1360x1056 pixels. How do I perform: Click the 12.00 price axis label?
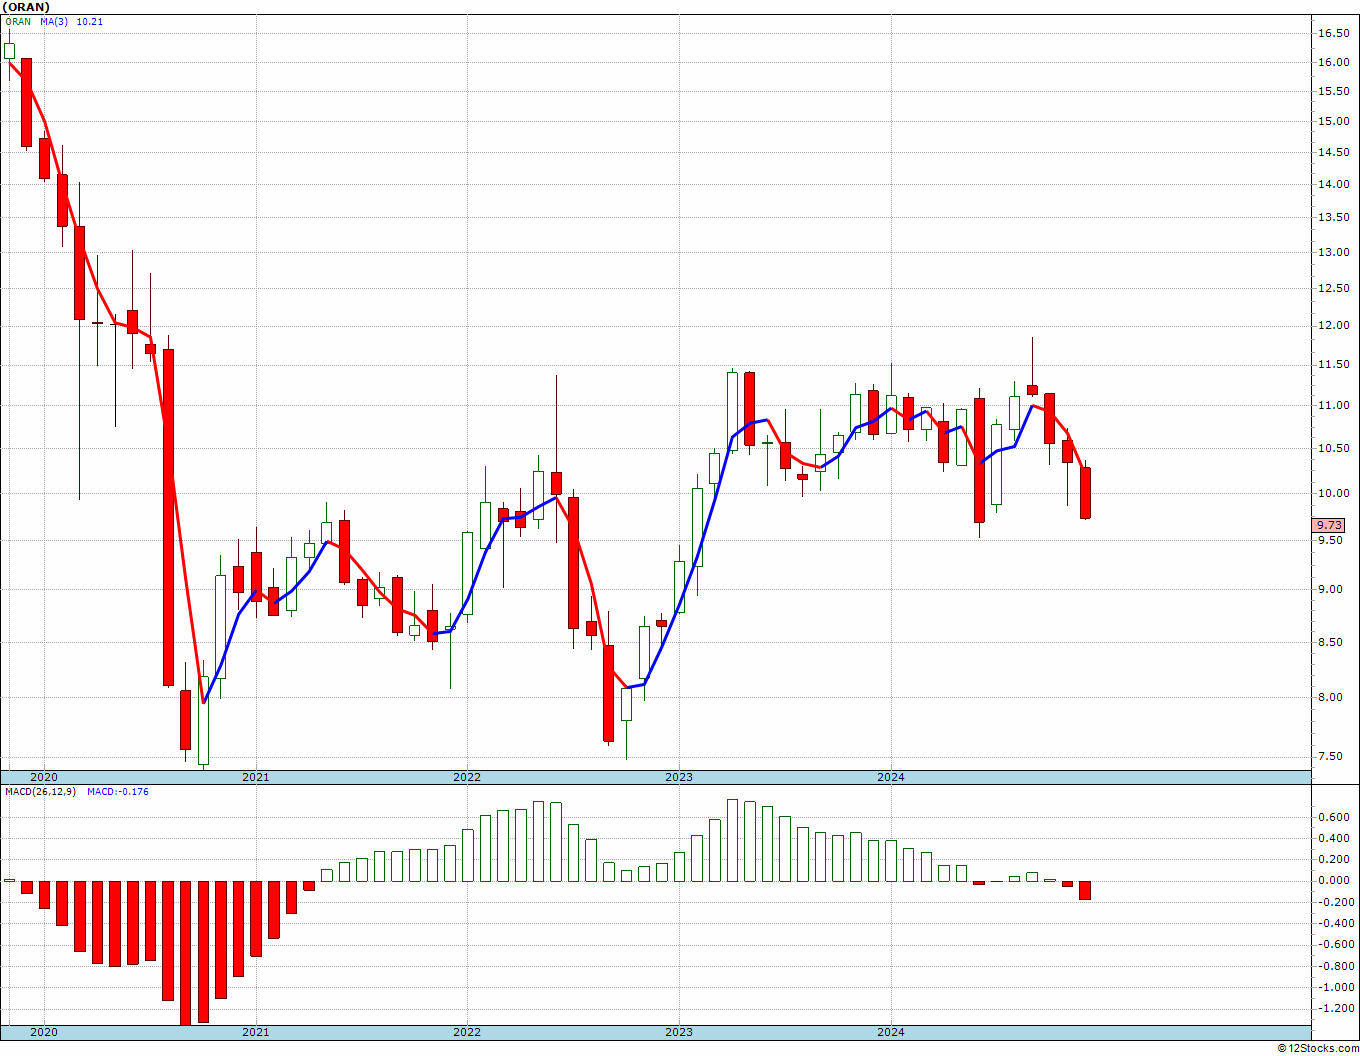1333,325
